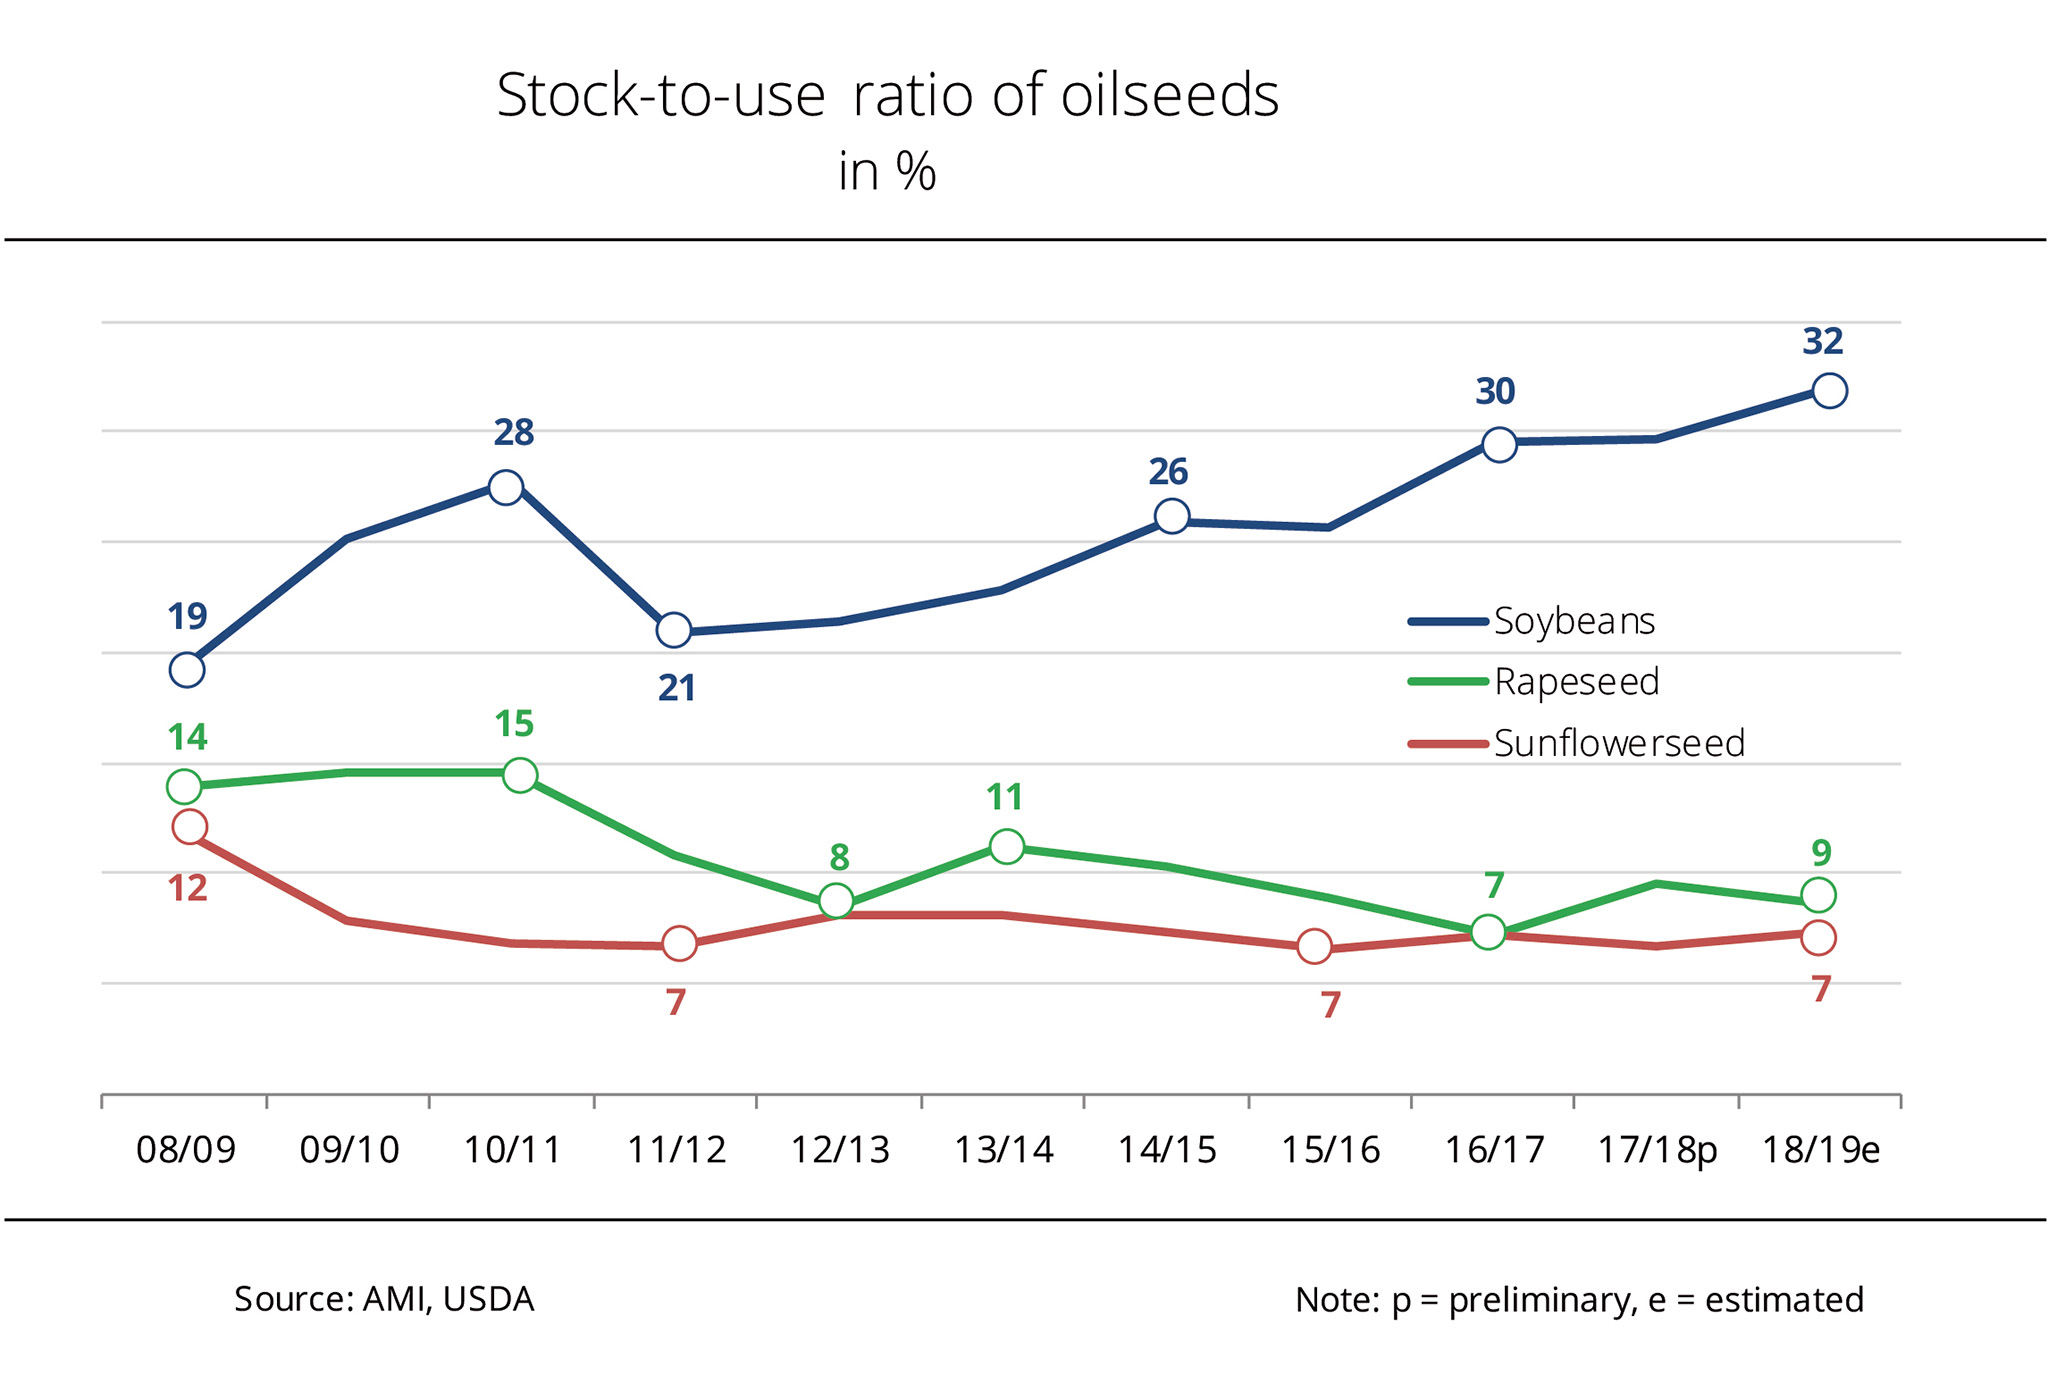Click the Soybeans marker labeled 19
Image resolution: width=2048 pixels, height=1400 pixels.
pos(187,669)
